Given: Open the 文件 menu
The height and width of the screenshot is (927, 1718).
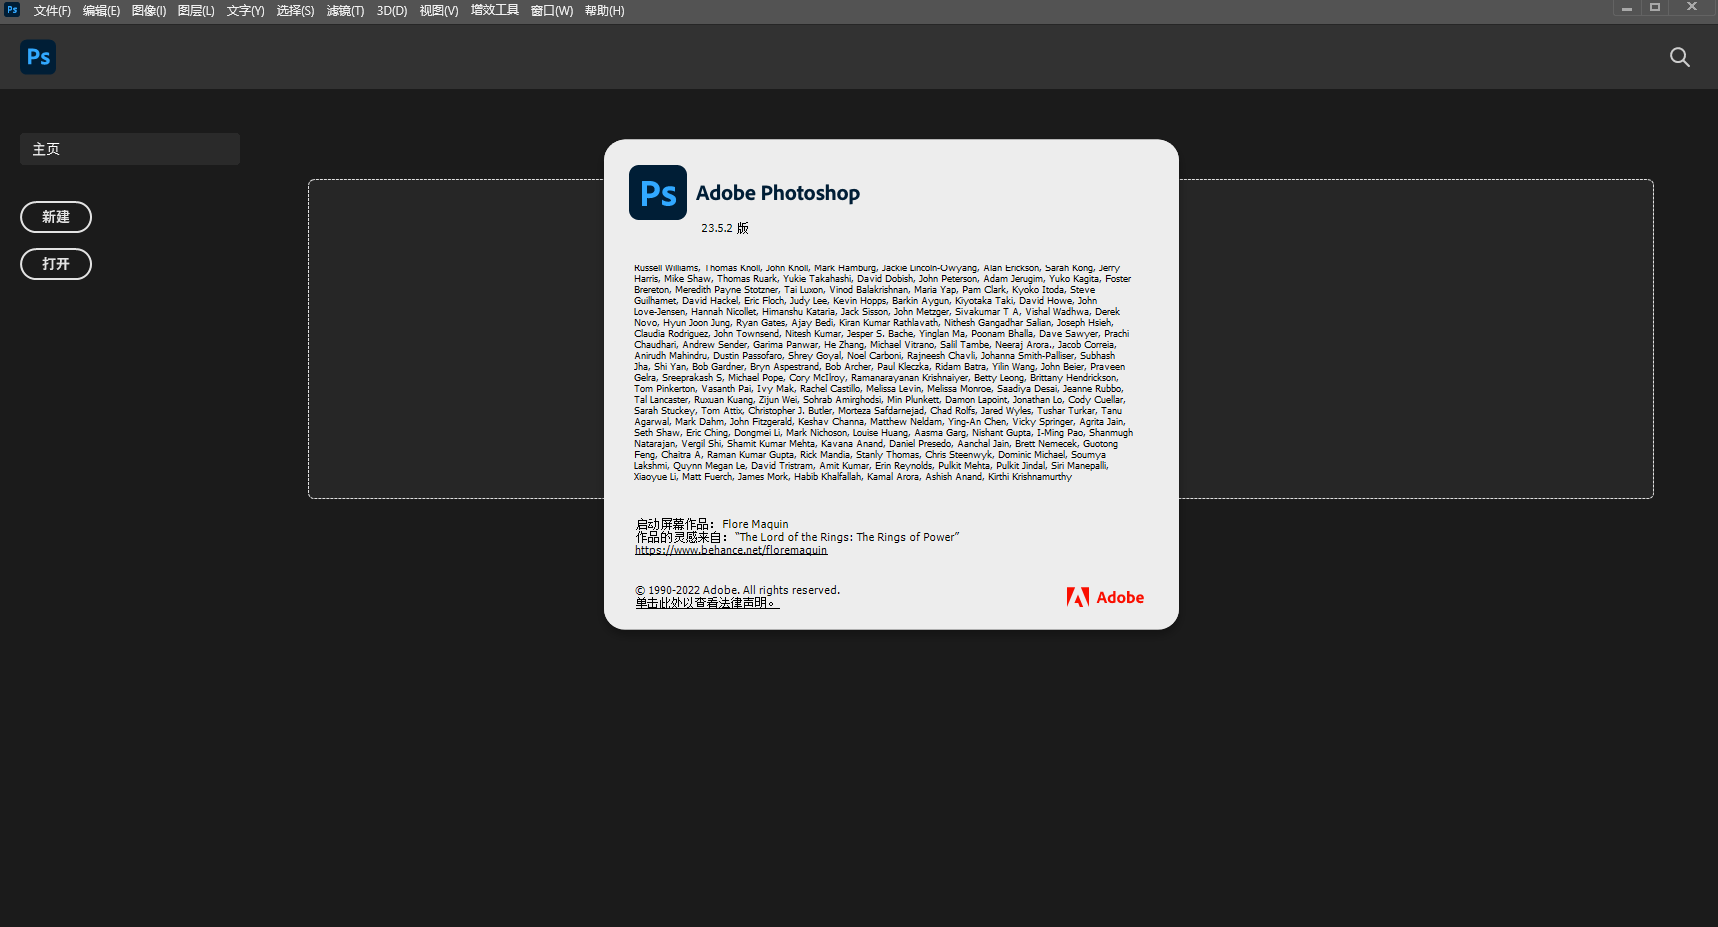Looking at the screenshot, I should click(x=52, y=10).
